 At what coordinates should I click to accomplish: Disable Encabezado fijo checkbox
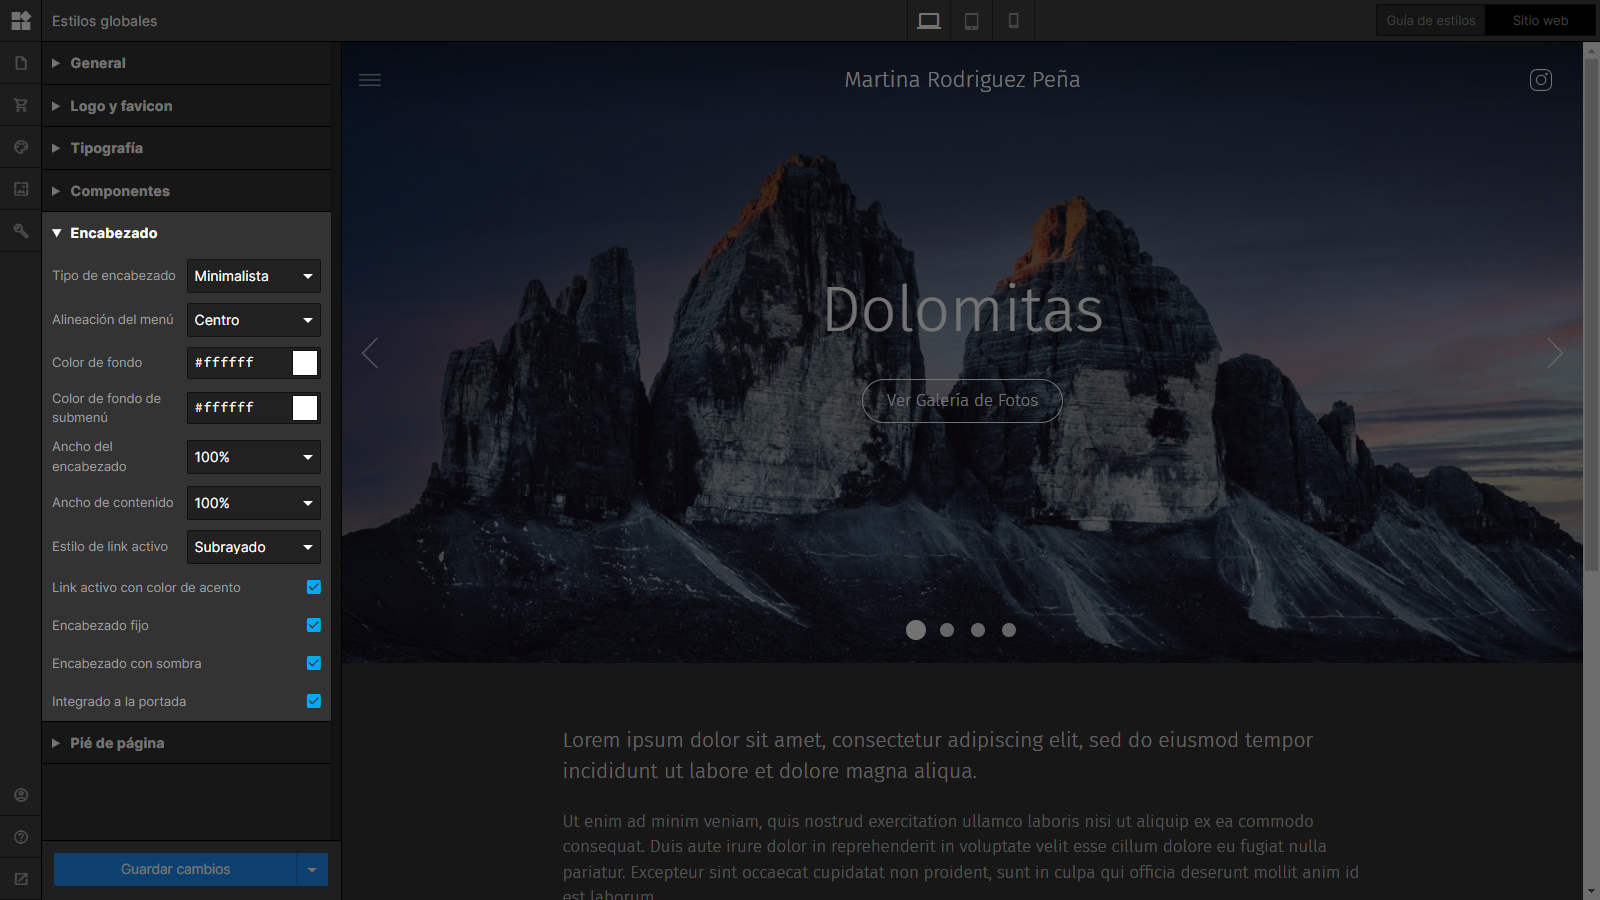(x=314, y=625)
